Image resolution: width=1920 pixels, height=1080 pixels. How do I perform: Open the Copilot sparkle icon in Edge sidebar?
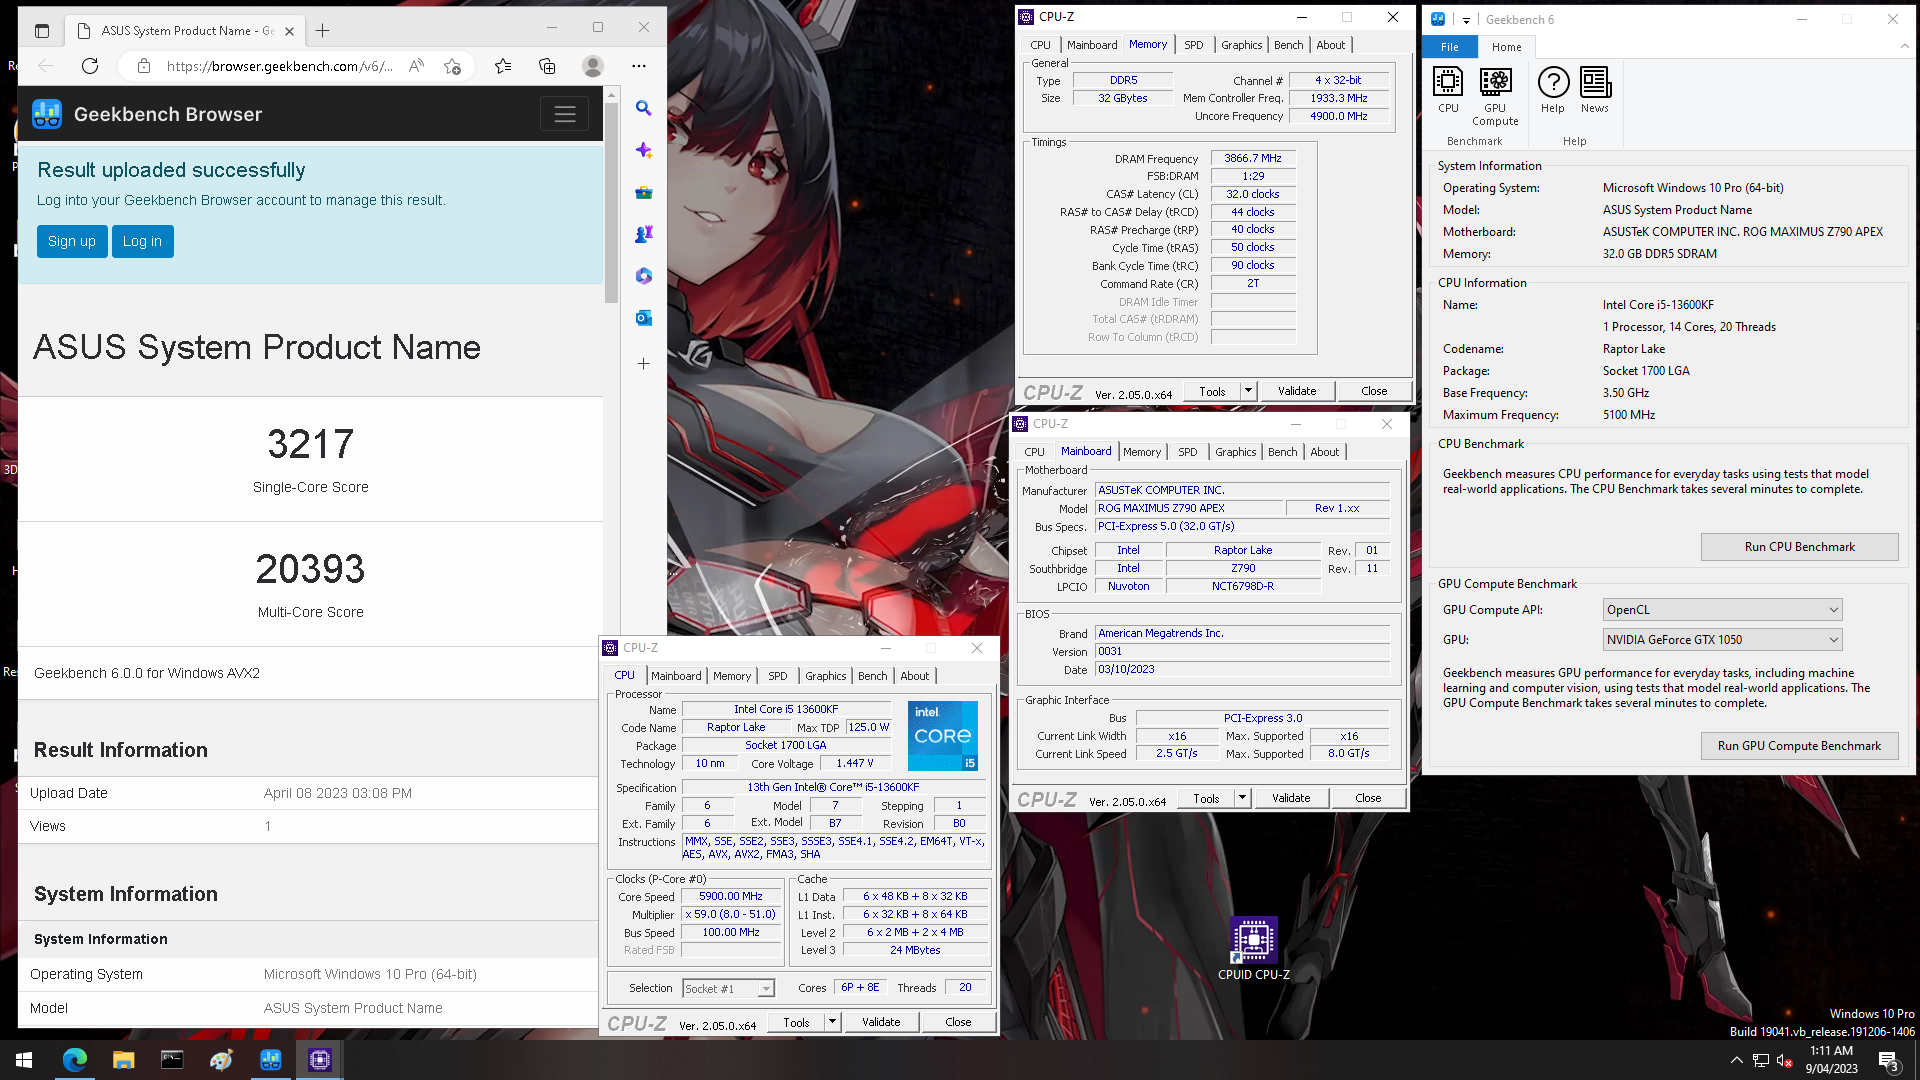(643, 150)
